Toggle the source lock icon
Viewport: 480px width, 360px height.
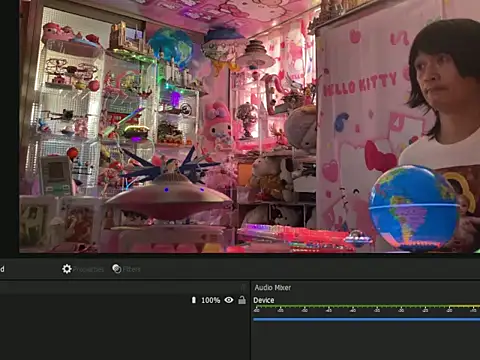pos(242,300)
